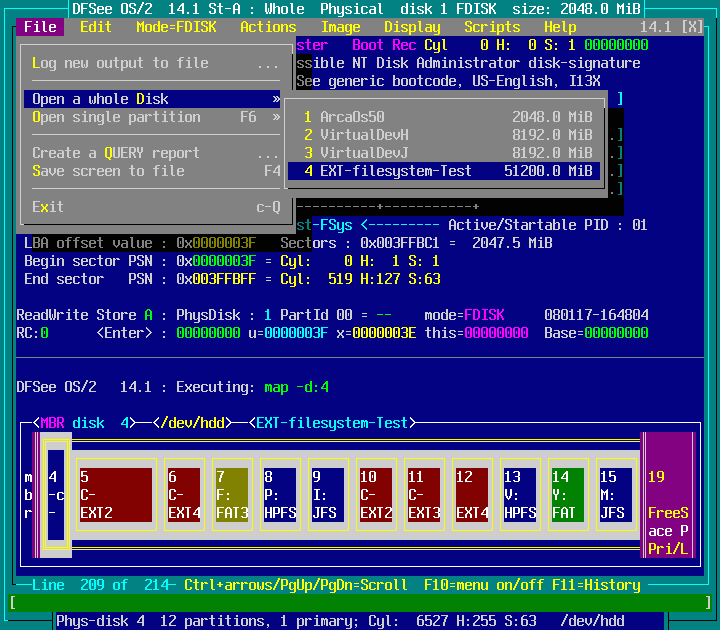Image resolution: width=720 pixels, height=630 pixels.
Task: Click the green command entry line
Action: (x=360, y=603)
